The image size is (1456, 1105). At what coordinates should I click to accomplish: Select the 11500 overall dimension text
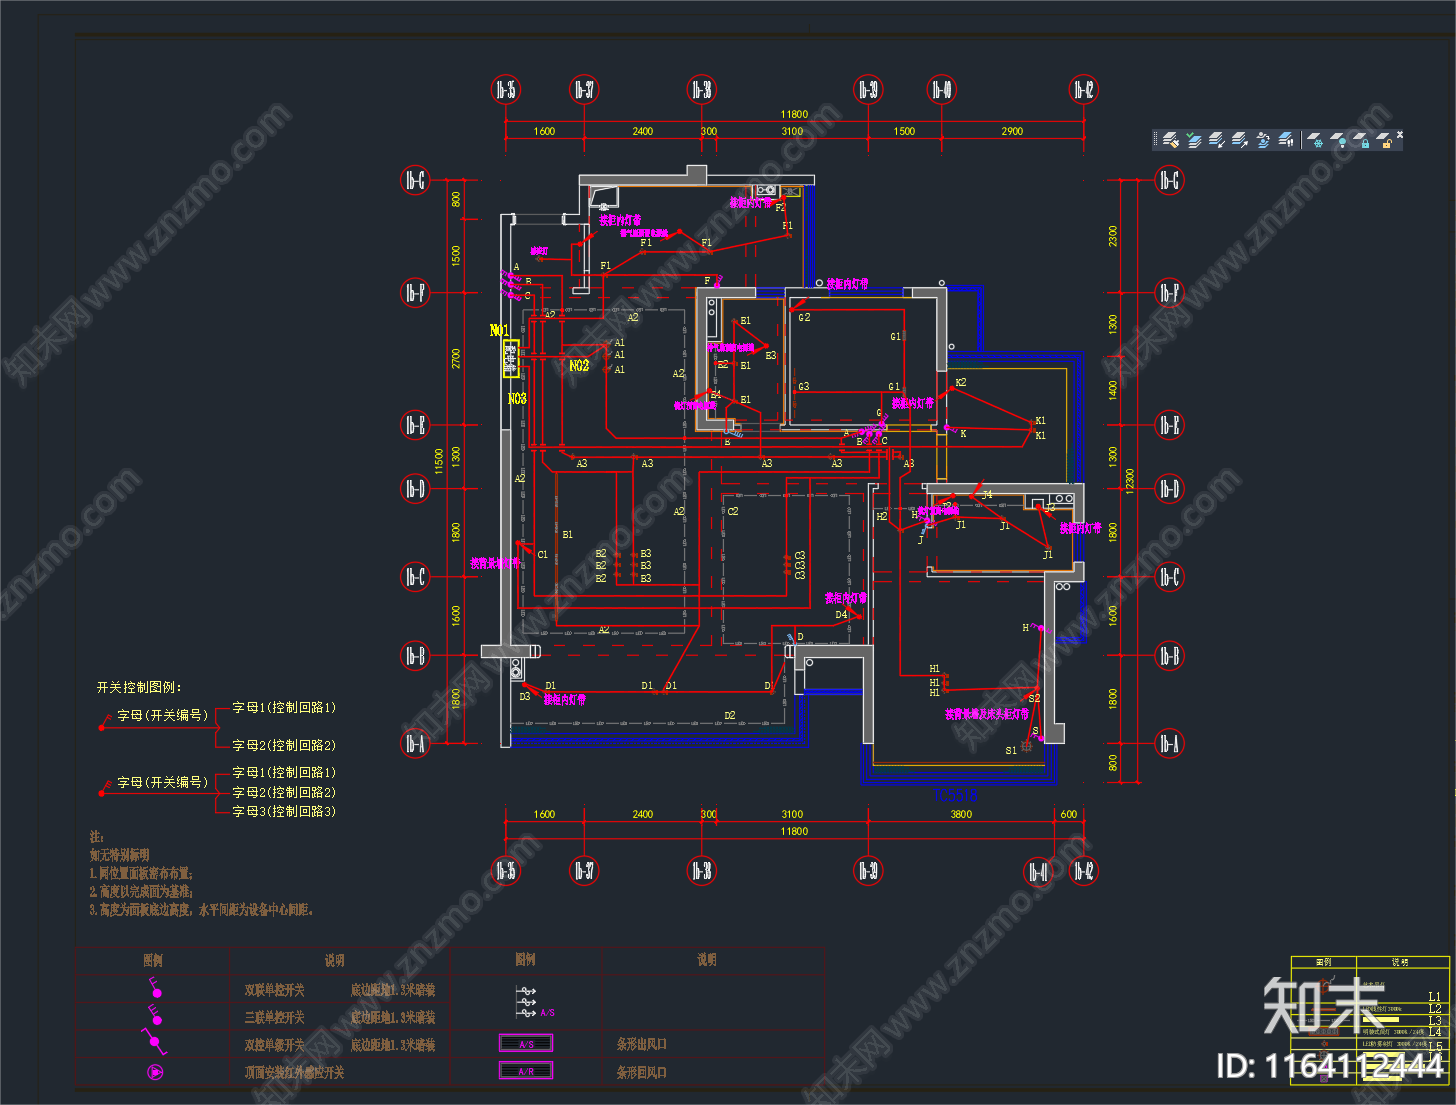pos(438,462)
